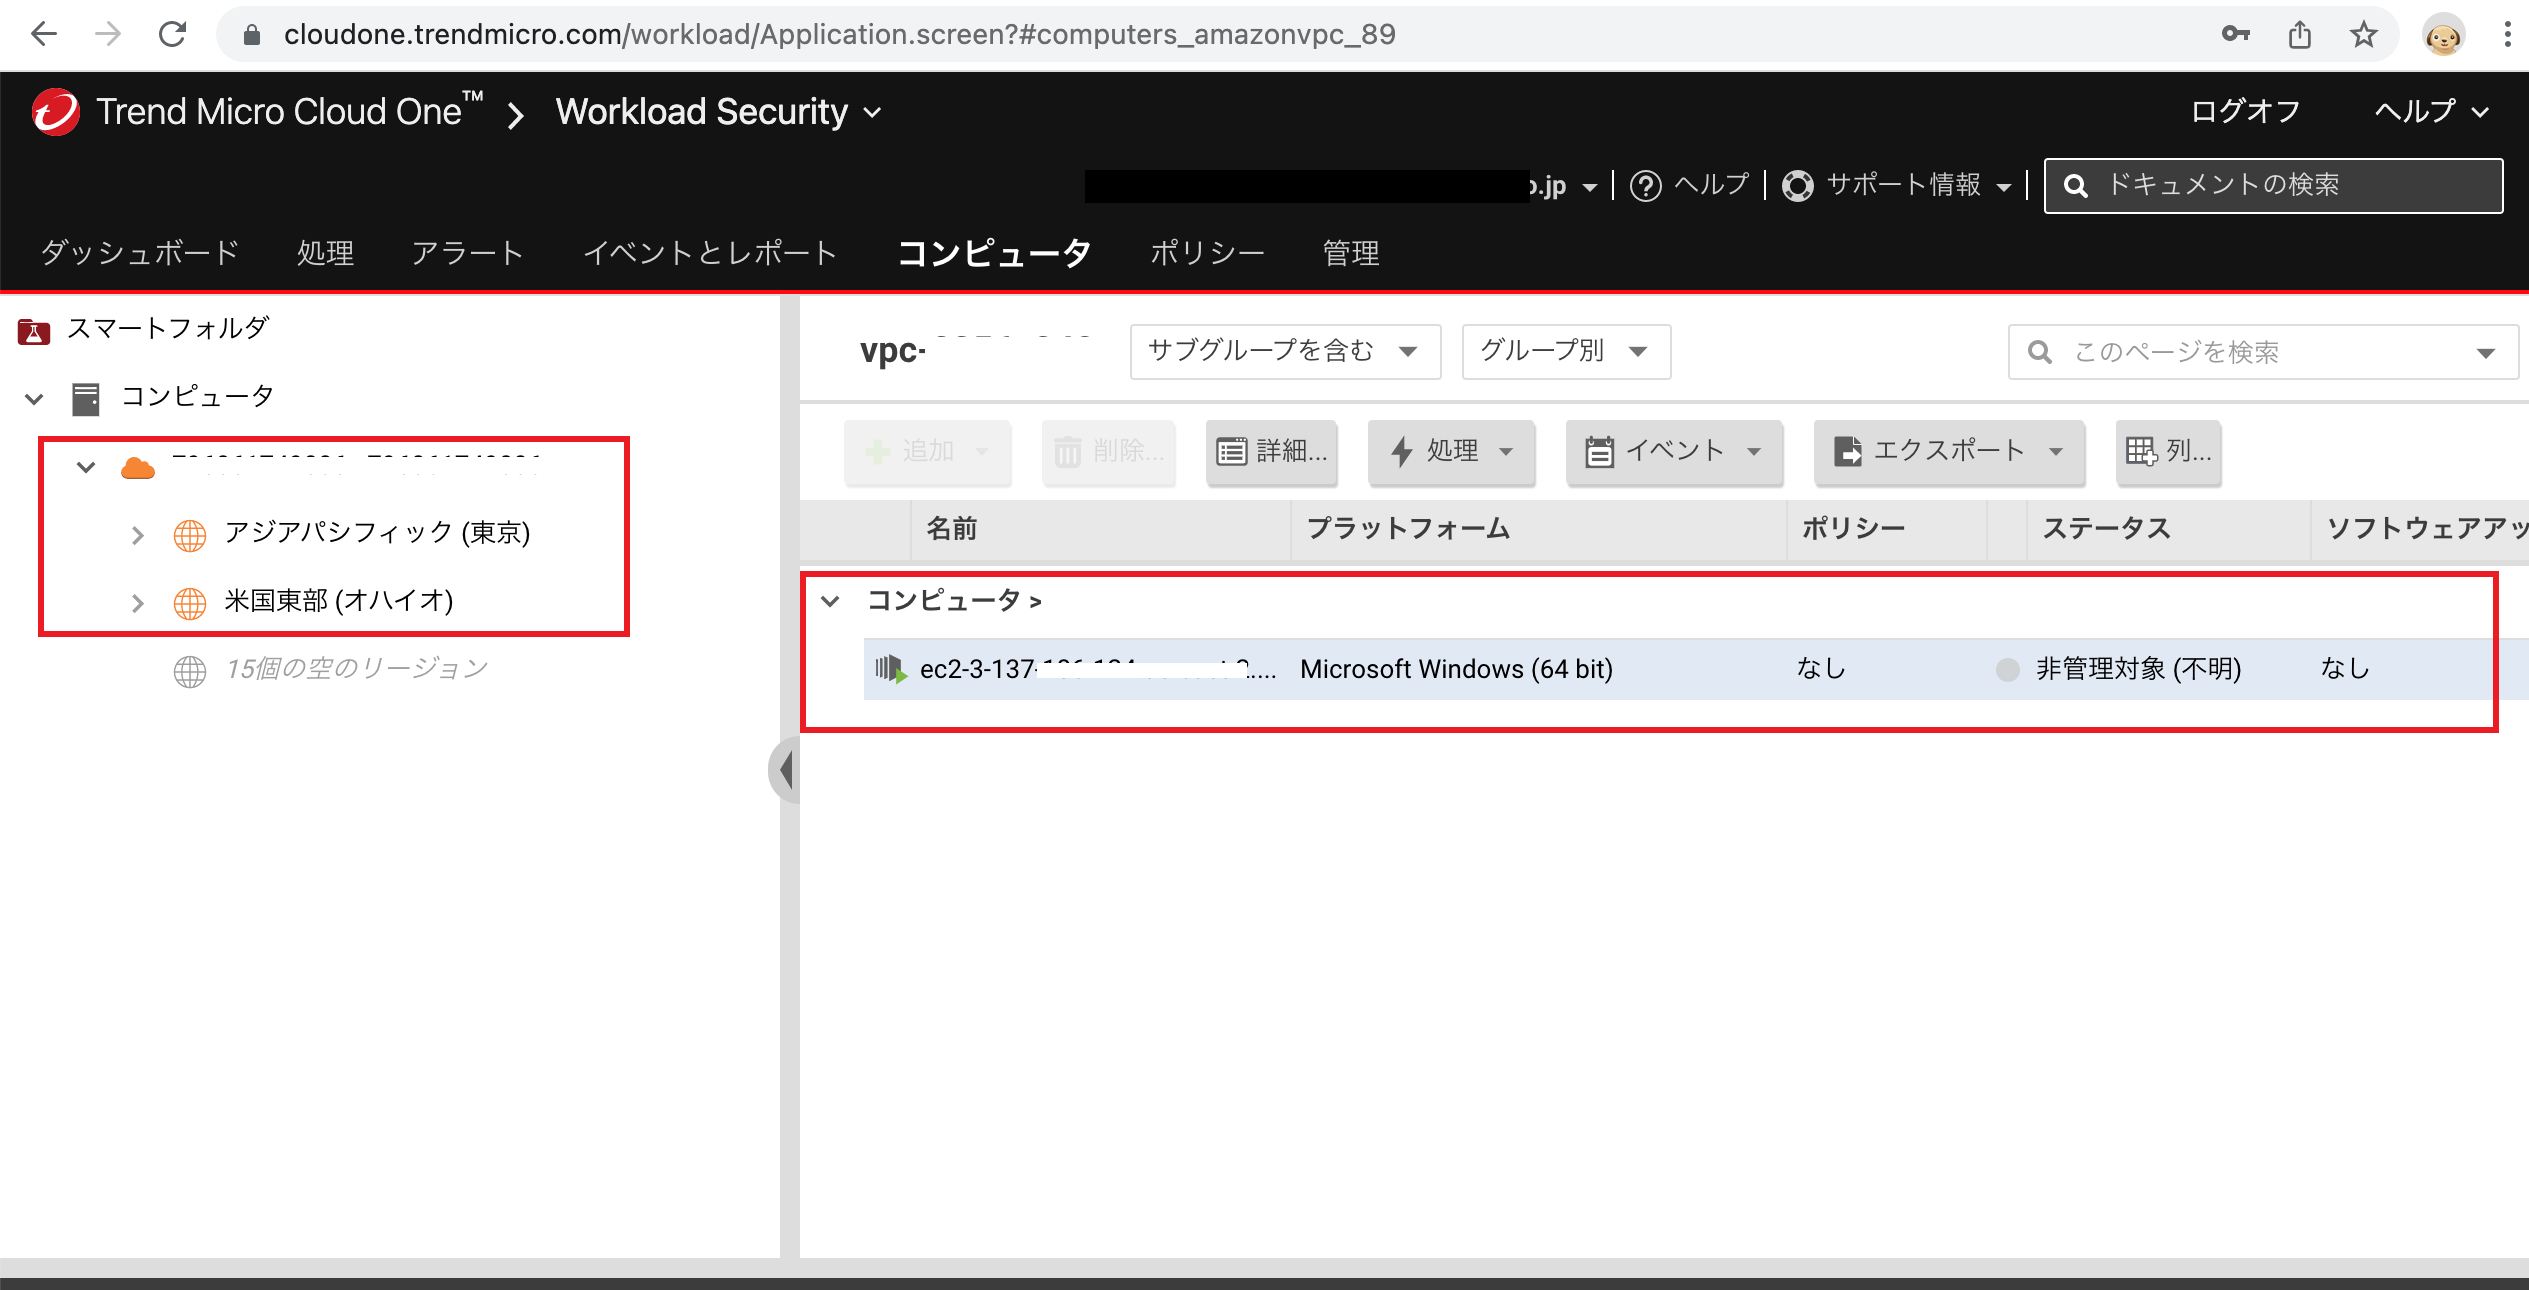
Task: Collapse the AWS account tree node
Action: [x=86, y=467]
